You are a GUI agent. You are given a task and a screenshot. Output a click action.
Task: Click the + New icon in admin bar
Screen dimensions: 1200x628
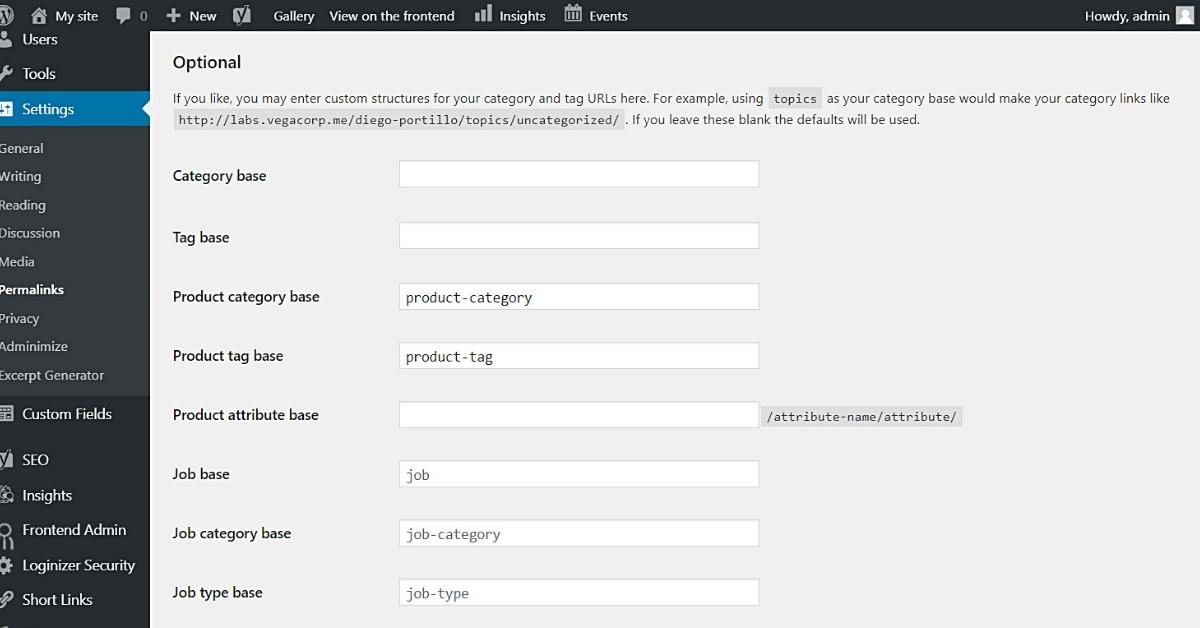tap(171, 15)
